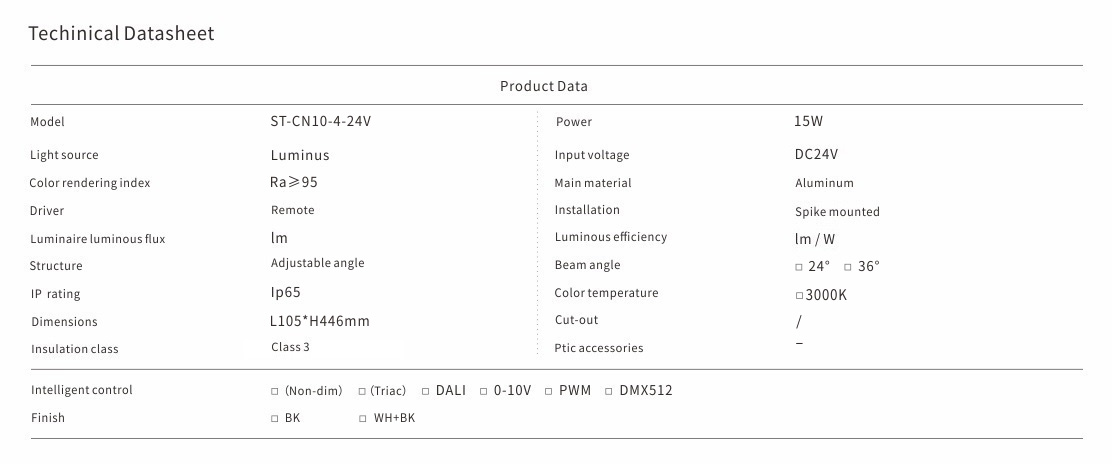Click the Ip65 rating value
Viewport: 1114px width, 466px height.
coord(285,292)
